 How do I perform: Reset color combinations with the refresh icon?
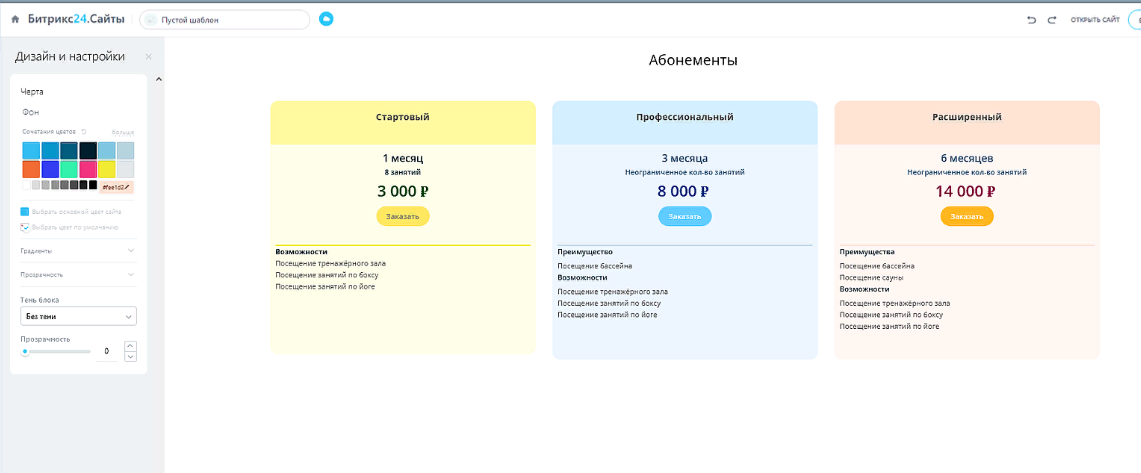[x=84, y=132]
